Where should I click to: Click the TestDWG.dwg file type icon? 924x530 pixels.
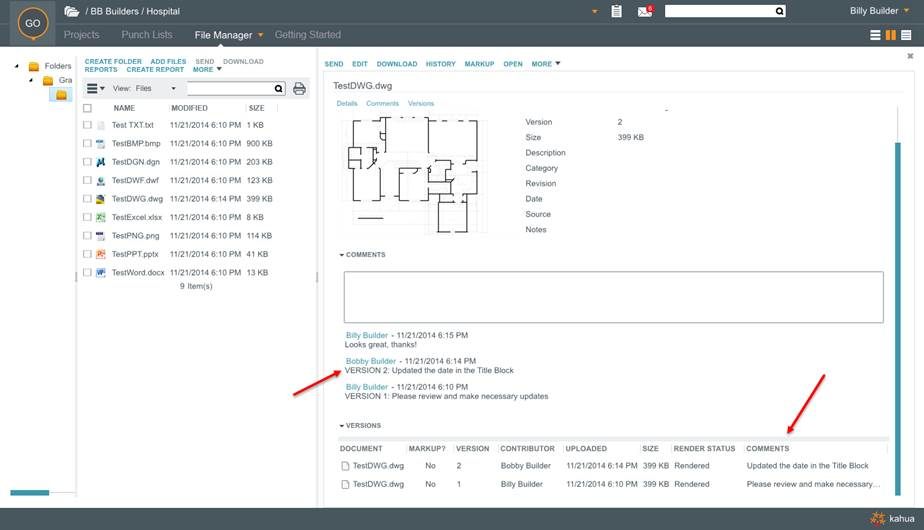pos(101,199)
